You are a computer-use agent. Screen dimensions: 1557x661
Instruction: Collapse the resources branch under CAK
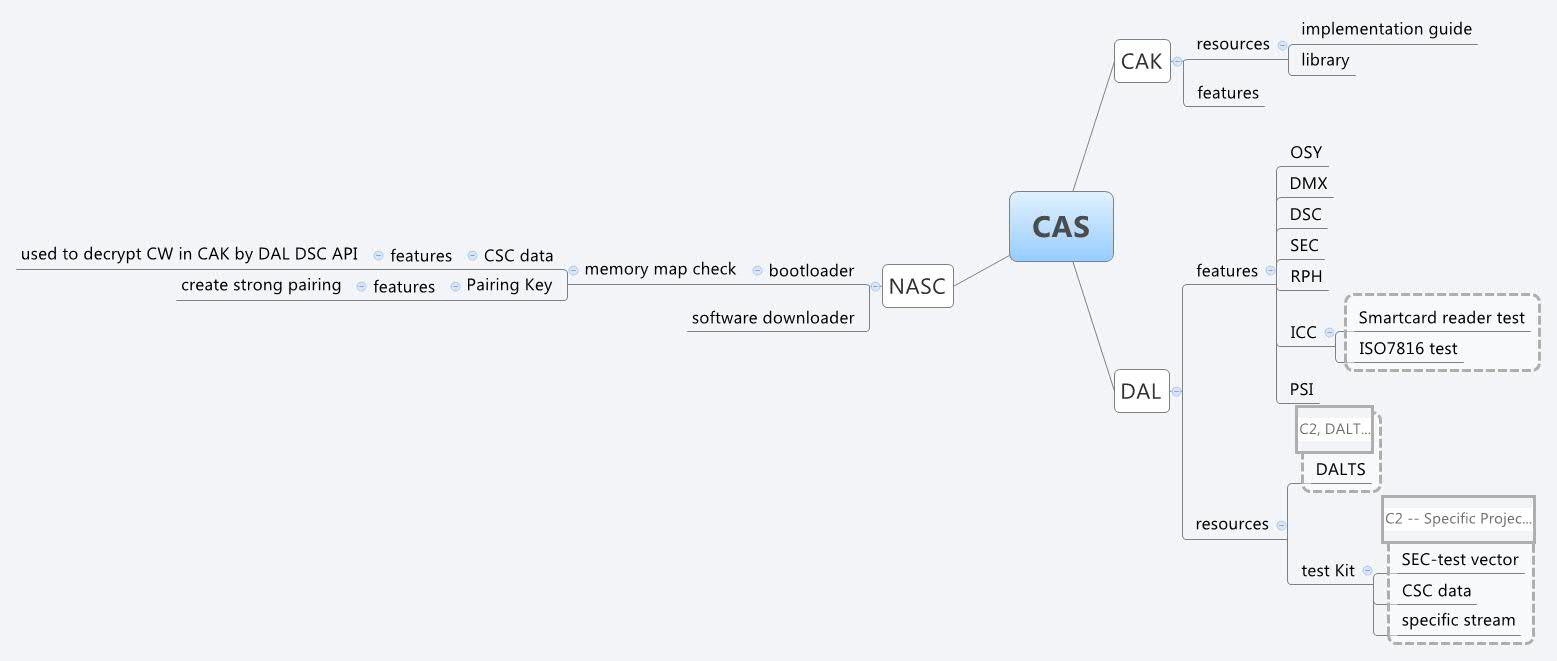point(1282,45)
